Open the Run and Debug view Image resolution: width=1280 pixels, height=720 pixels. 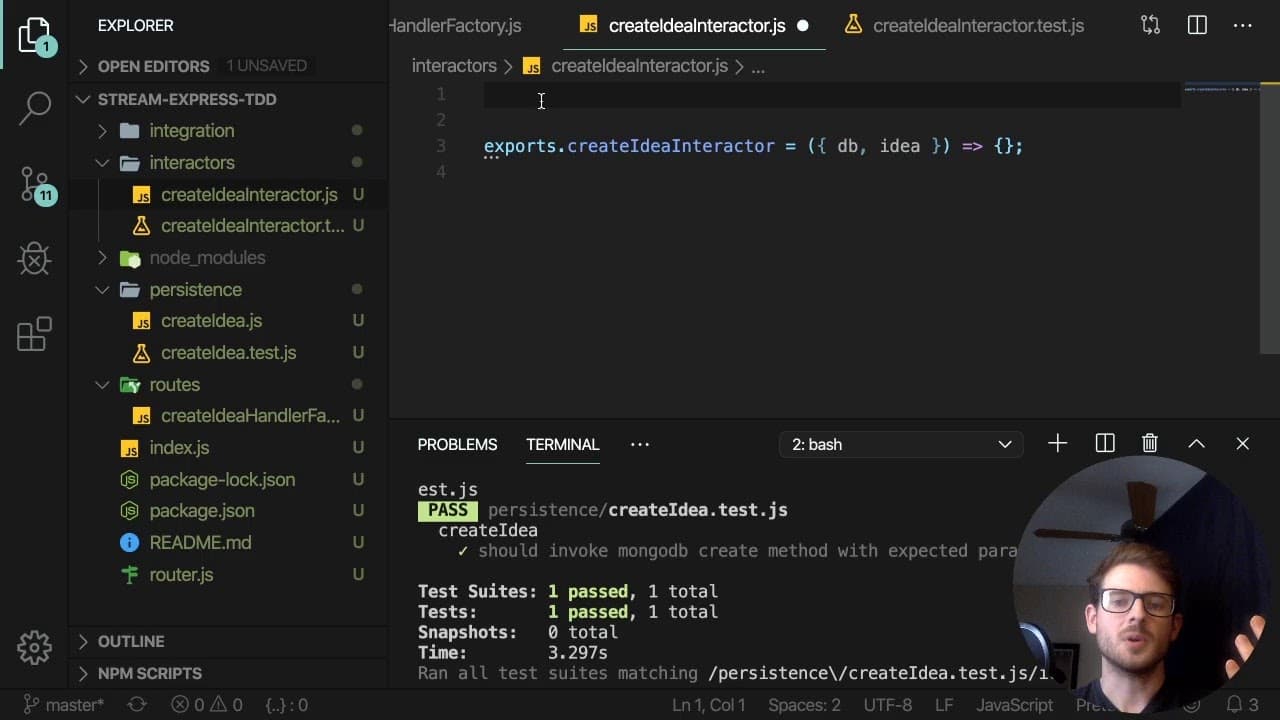click(x=35, y=259)
